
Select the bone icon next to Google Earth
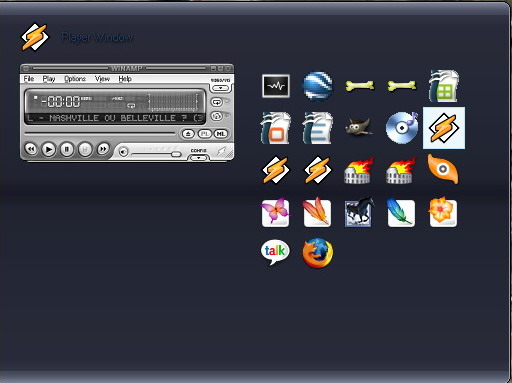click(x=359, y=86)
